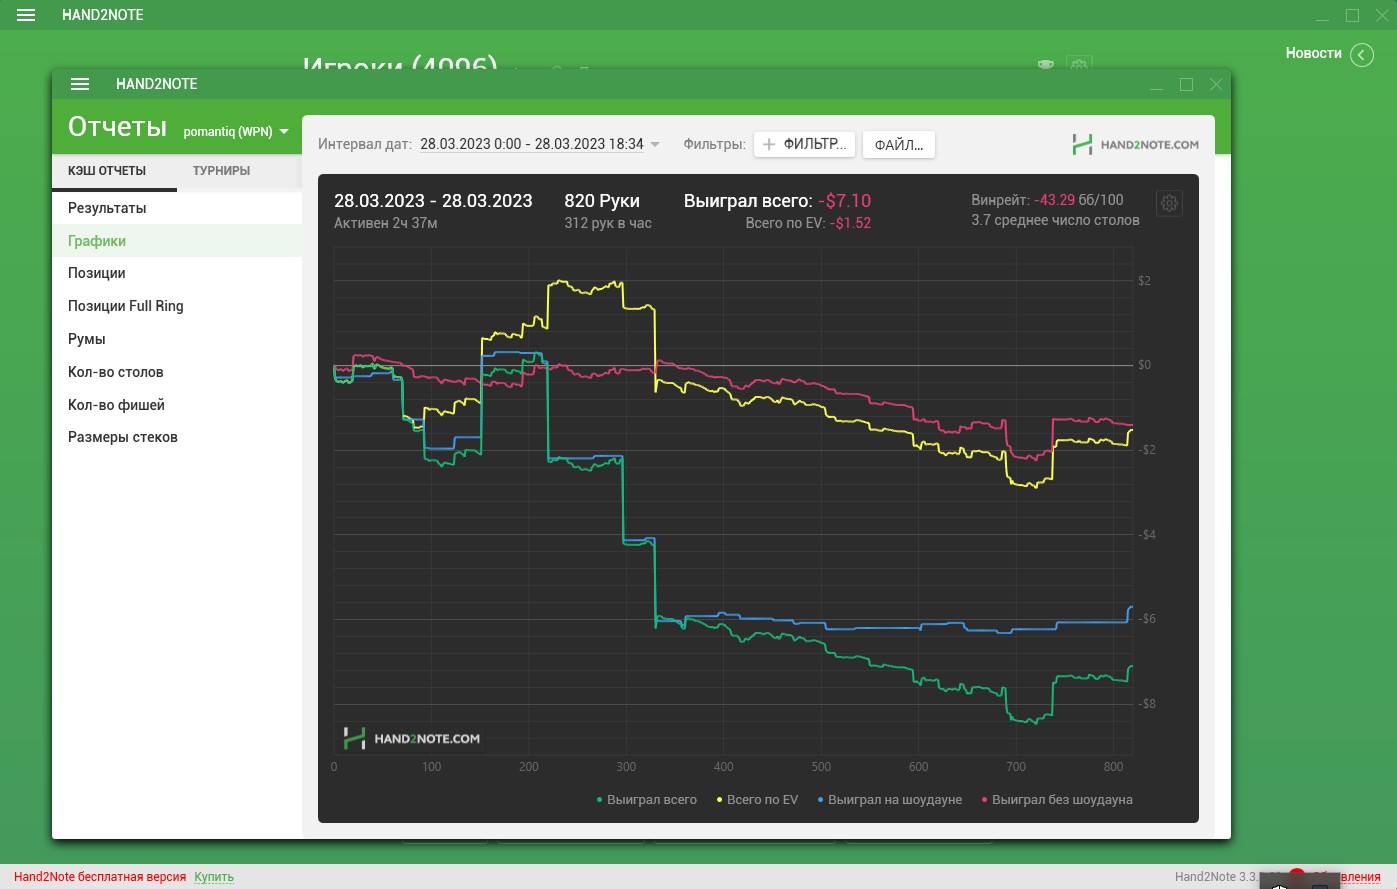Open Кол-во столов report
Viewport: 1397px width, 889px height.
177,372
